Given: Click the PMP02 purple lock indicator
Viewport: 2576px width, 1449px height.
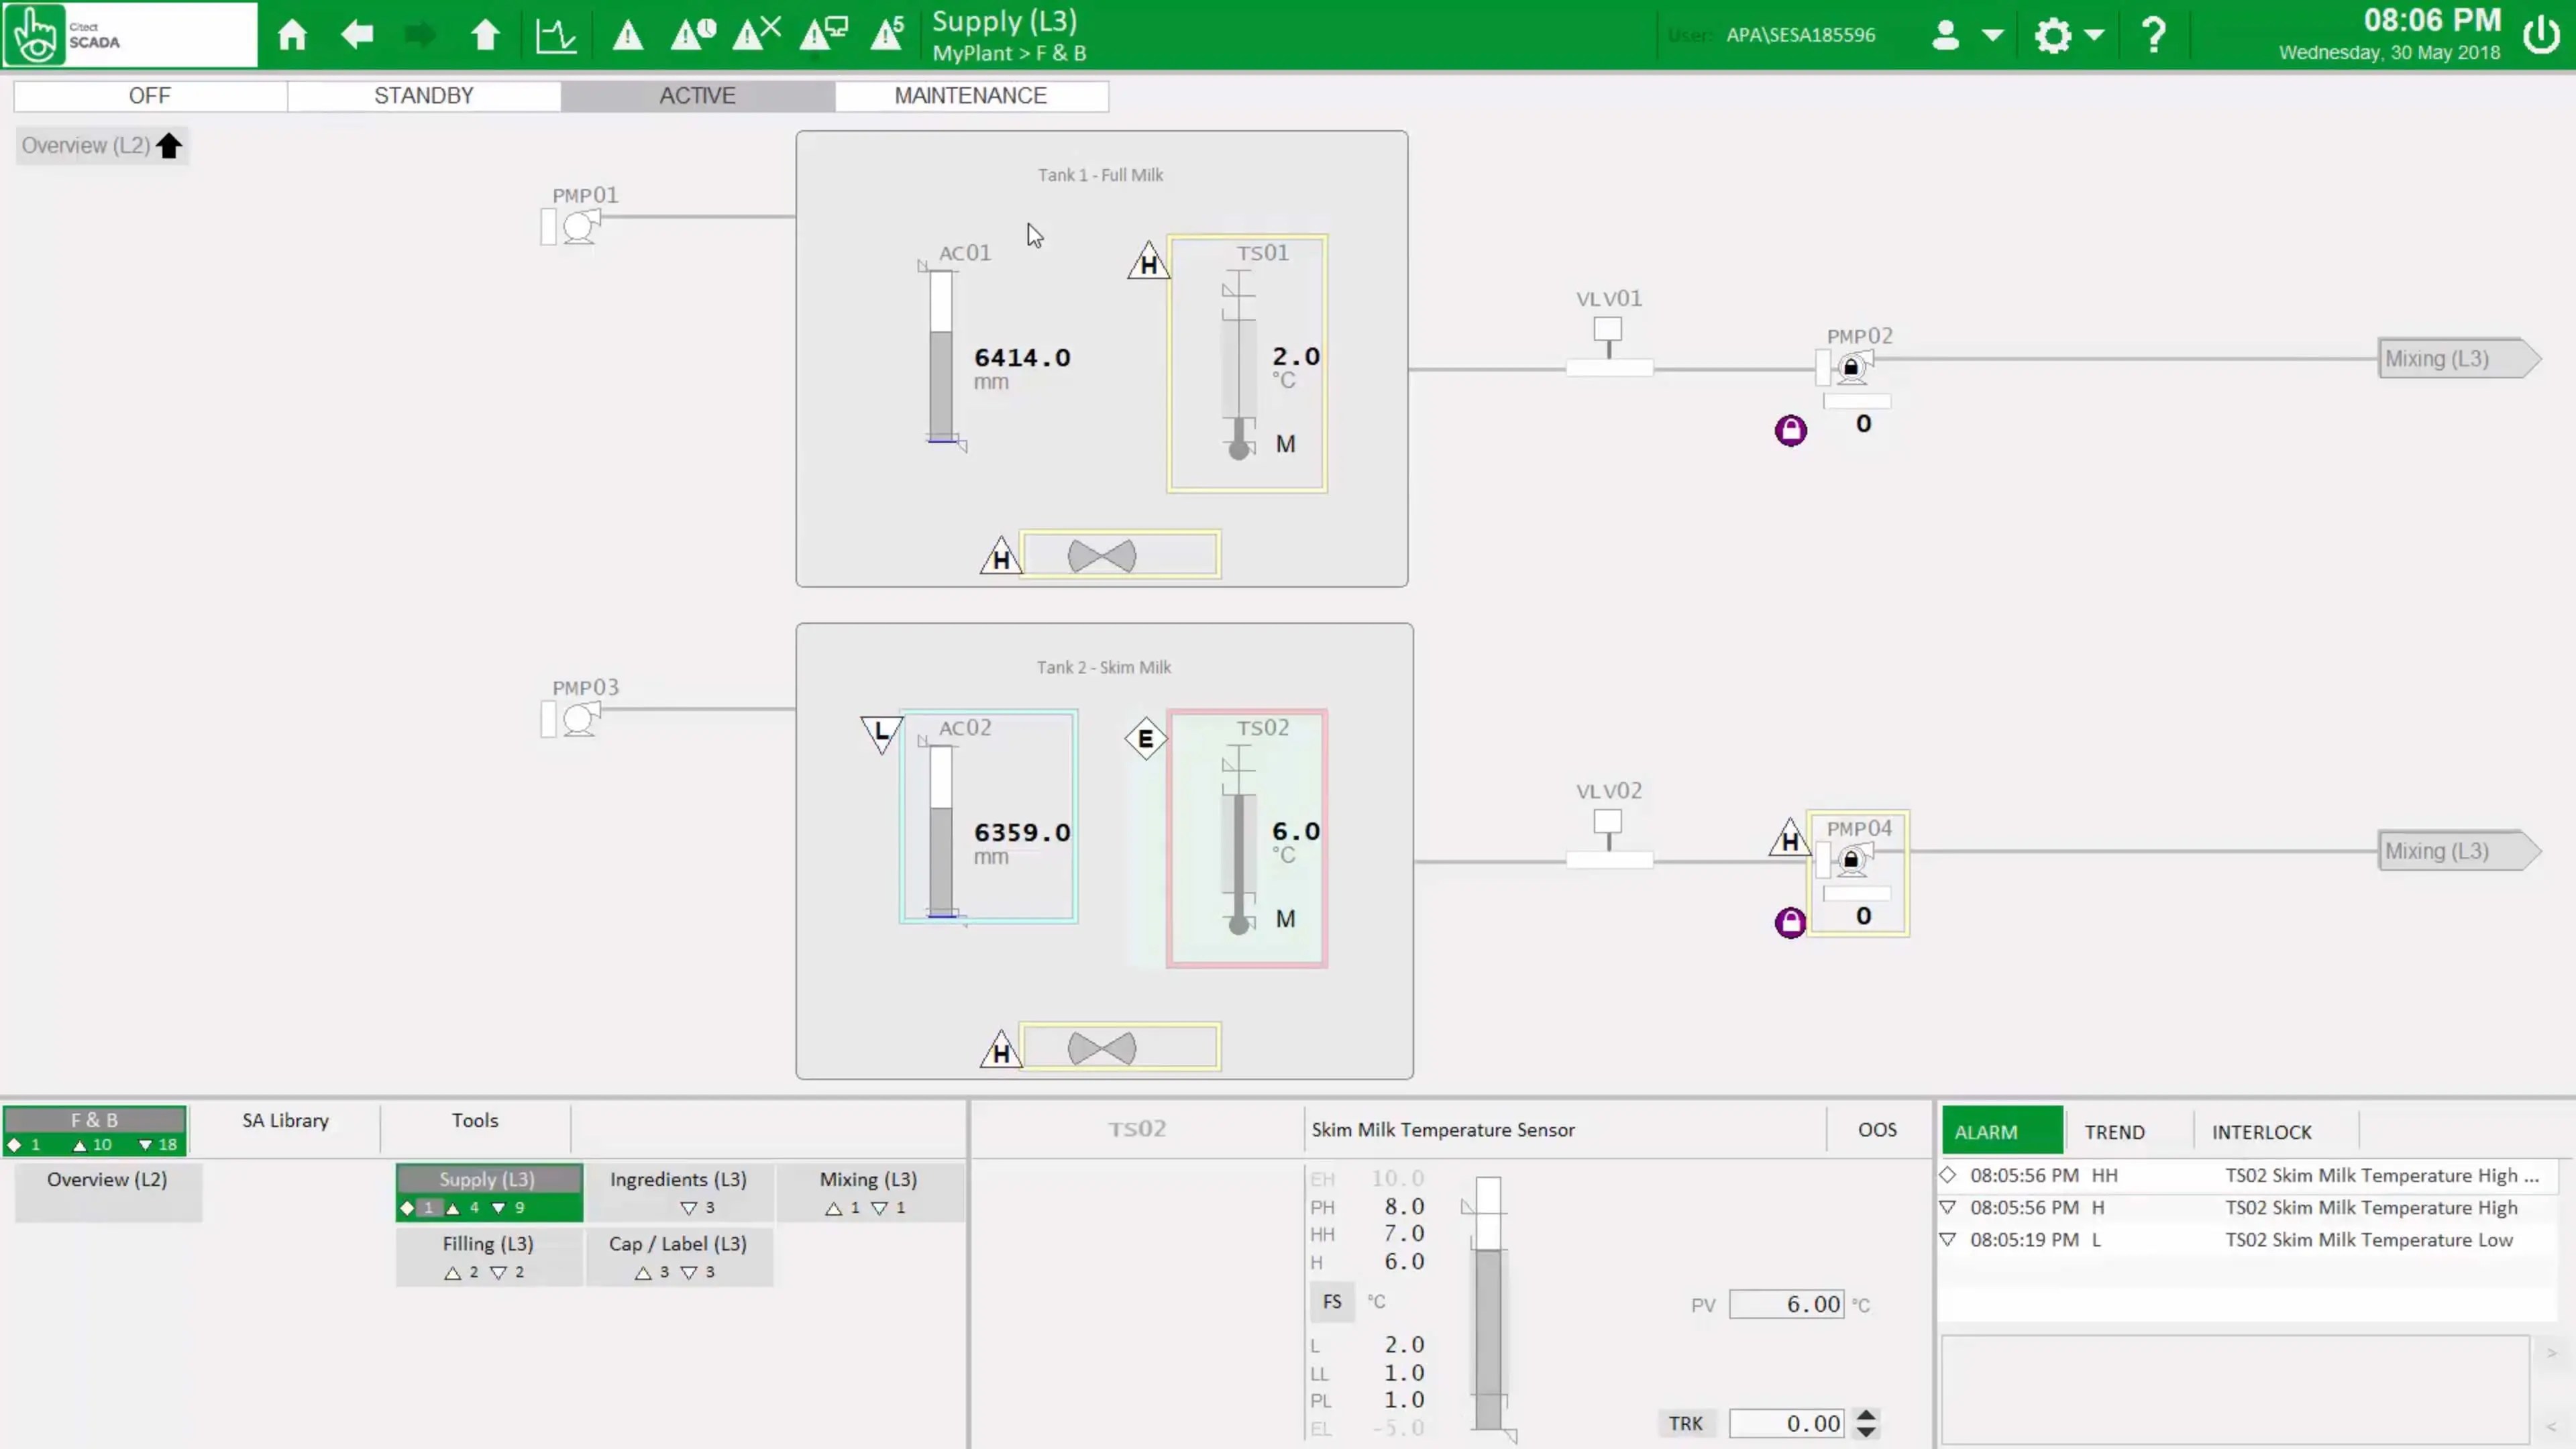Looking at the screenshot, I should (1790, 430).
